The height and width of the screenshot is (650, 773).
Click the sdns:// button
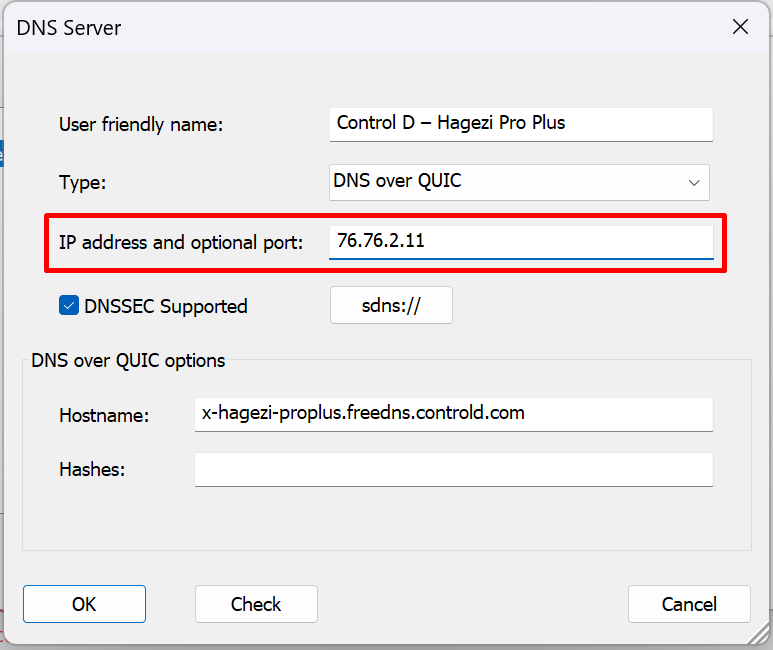pyautogui.click(x=391, y=305)
